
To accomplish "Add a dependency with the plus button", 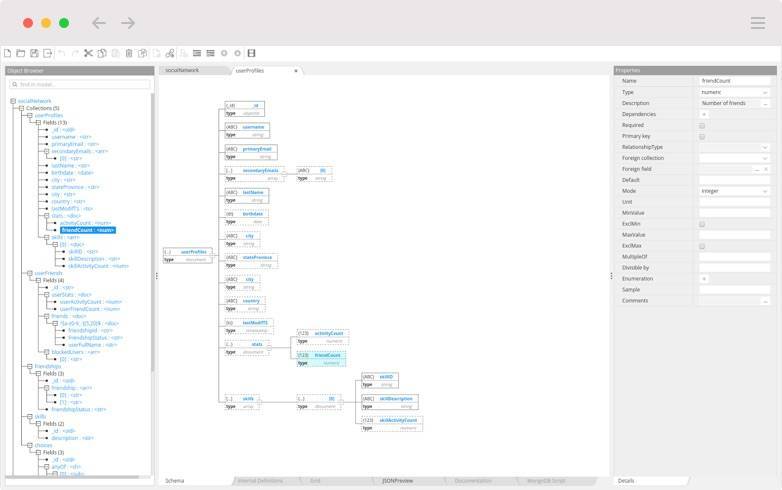I will tap(703, 114).
